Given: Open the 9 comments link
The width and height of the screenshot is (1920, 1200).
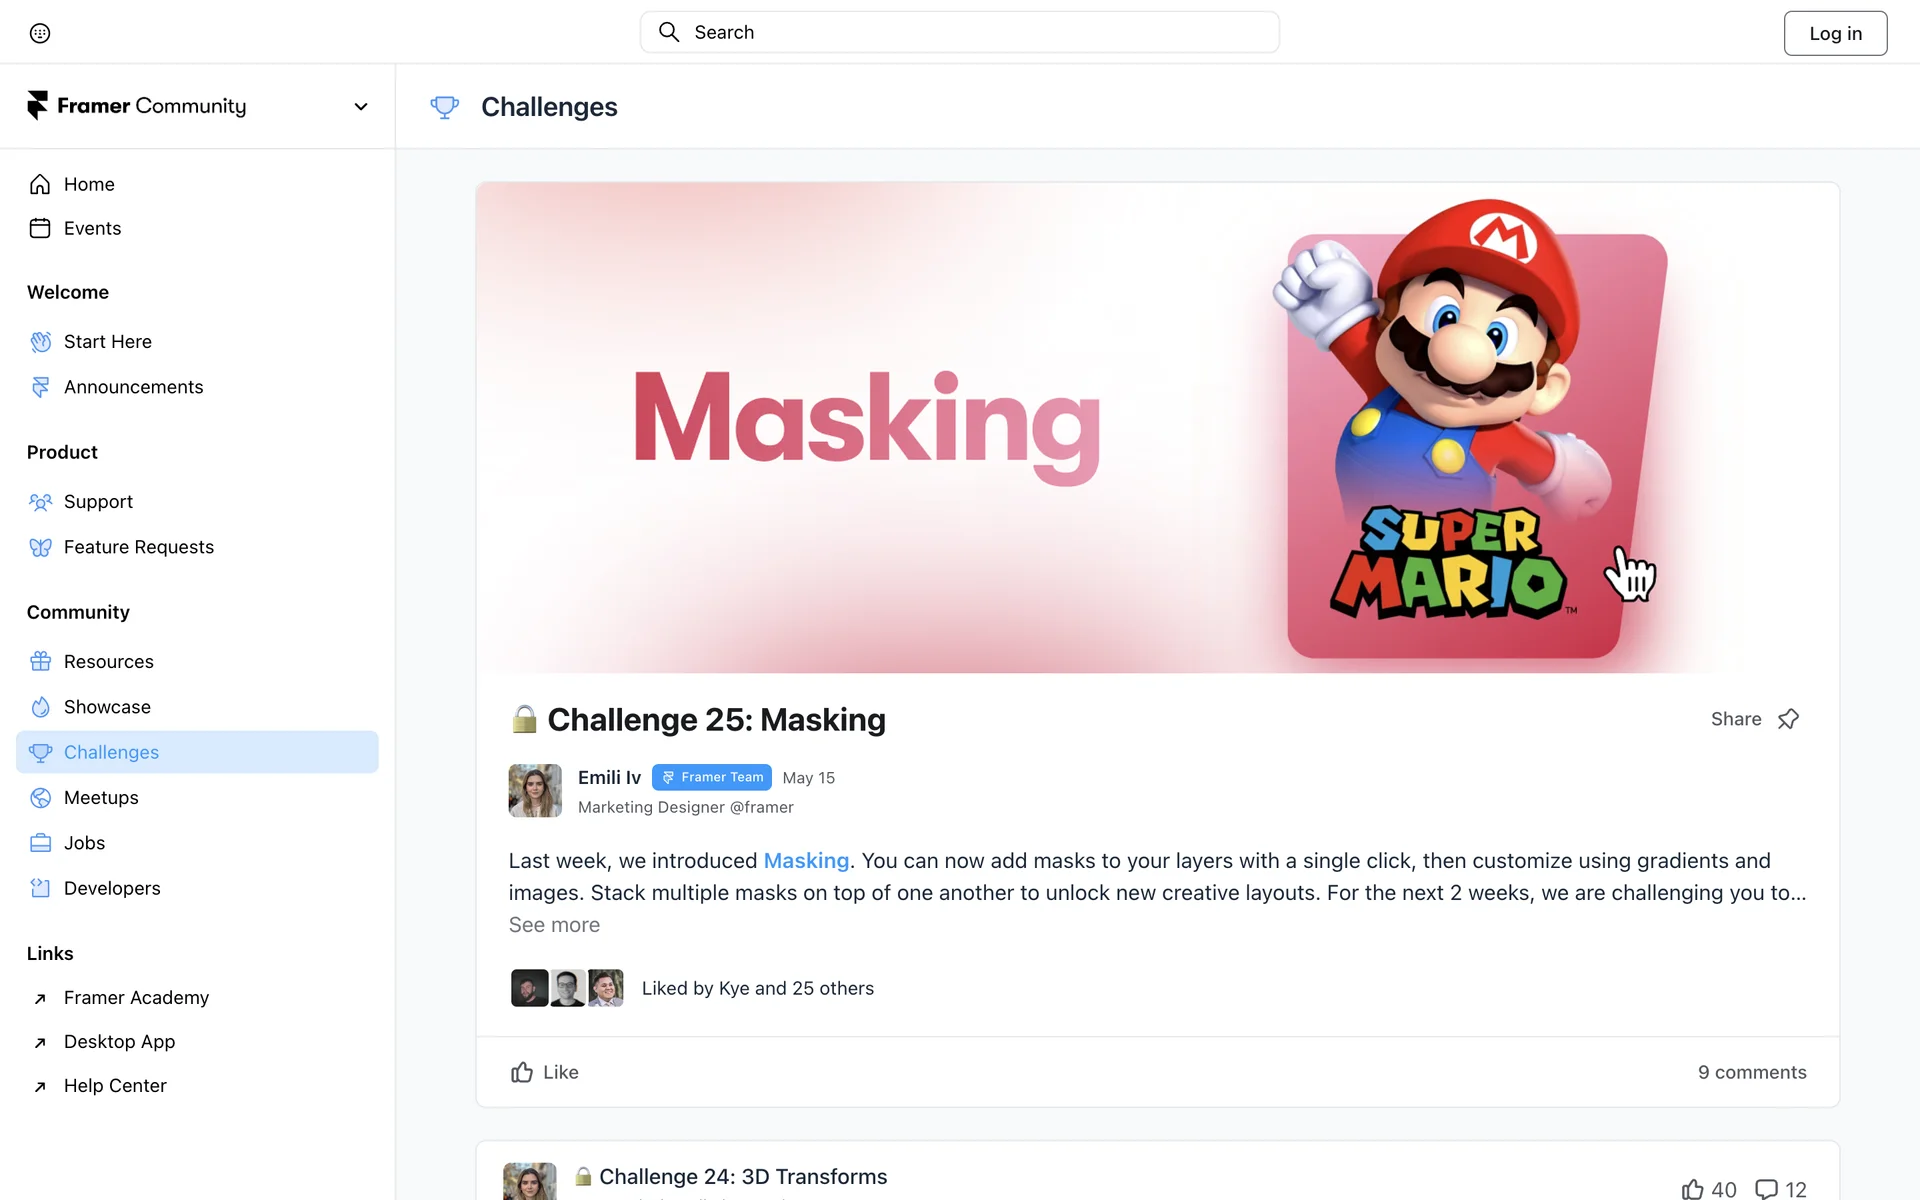Looking at the screenshot, I should 1751,1072.
